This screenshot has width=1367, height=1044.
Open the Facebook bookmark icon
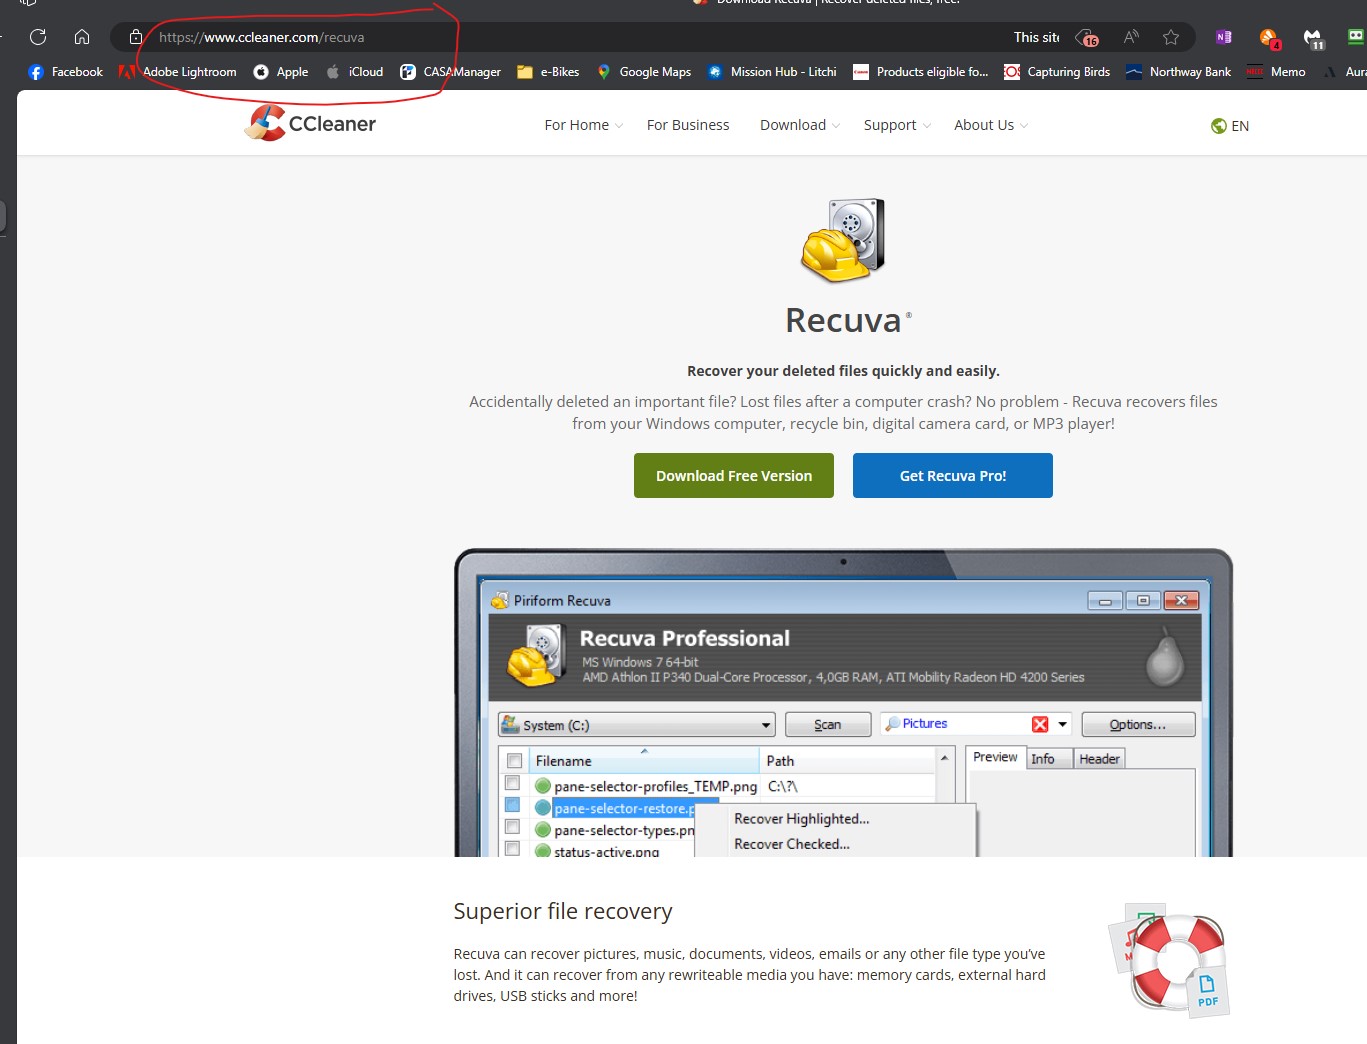click(x=36, y=71)
